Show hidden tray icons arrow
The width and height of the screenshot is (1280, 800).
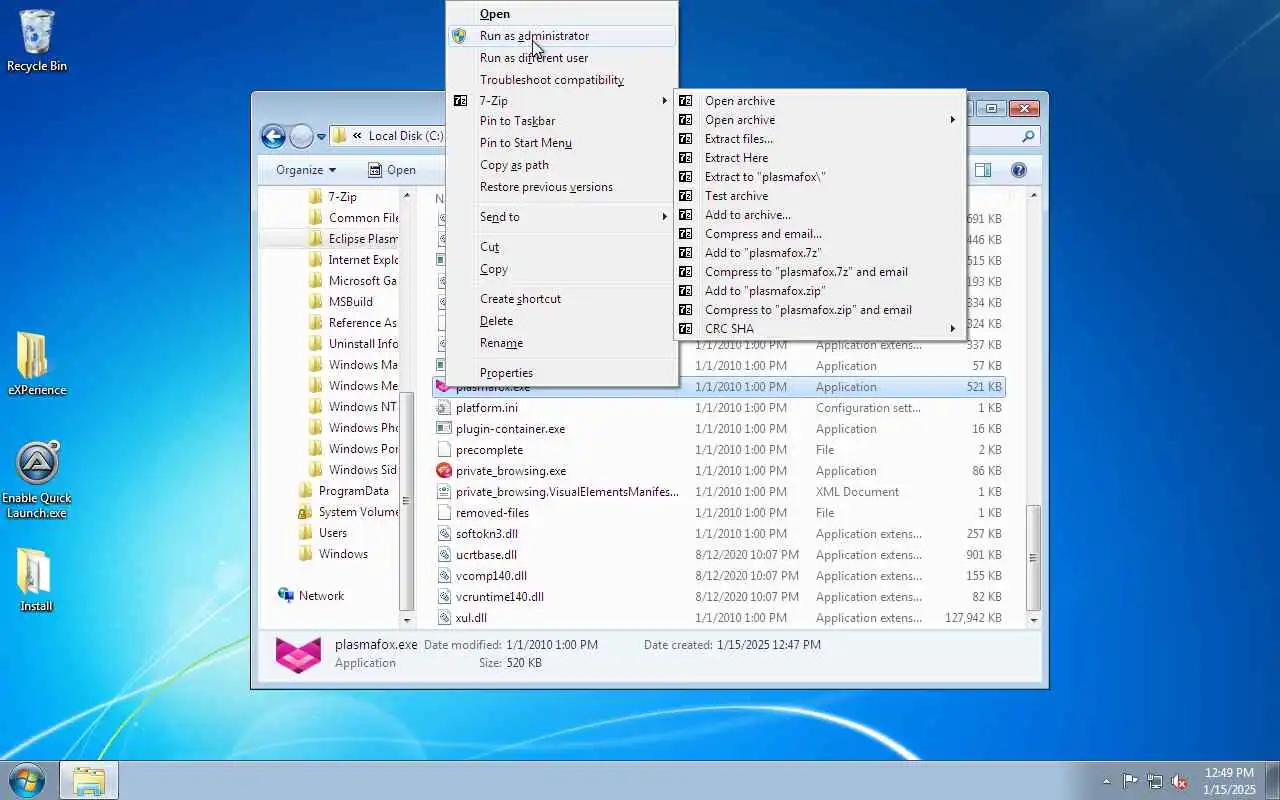tap(1106, 781)
